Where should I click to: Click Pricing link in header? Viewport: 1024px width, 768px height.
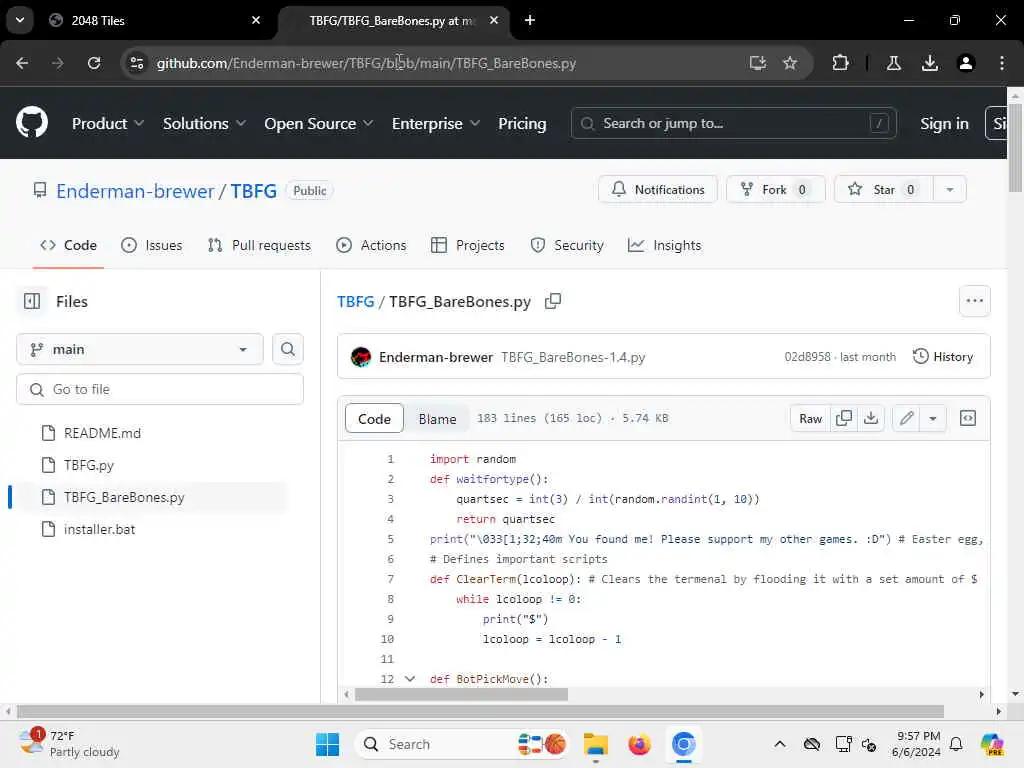point(522,123)
